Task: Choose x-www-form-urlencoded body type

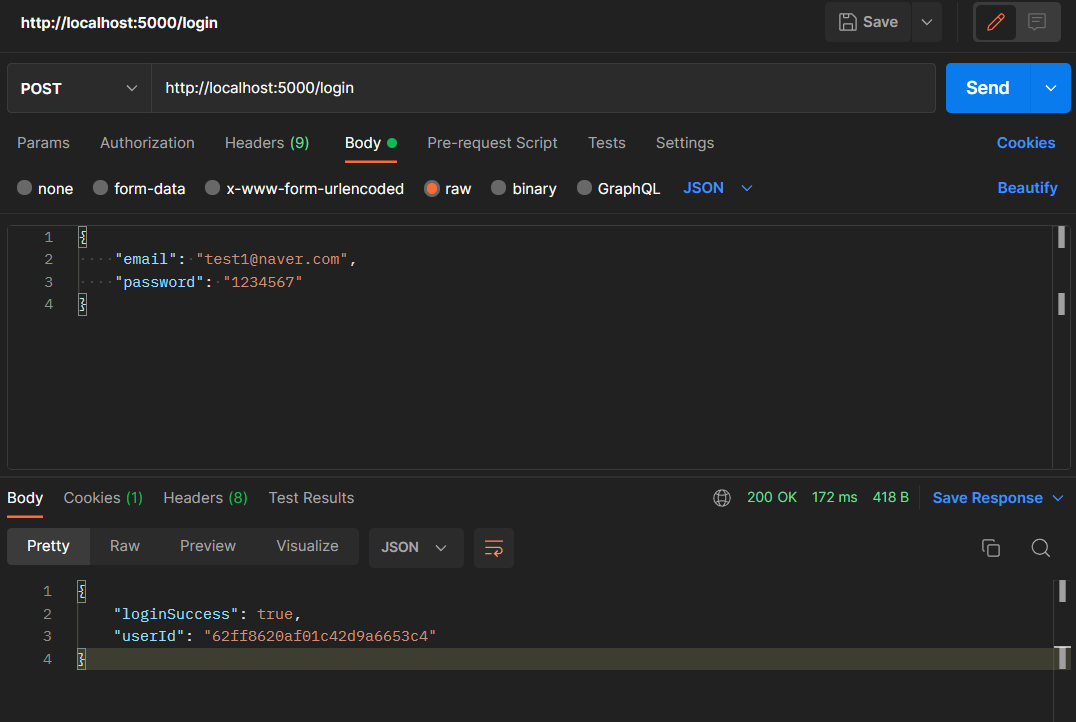Action: 213,188
